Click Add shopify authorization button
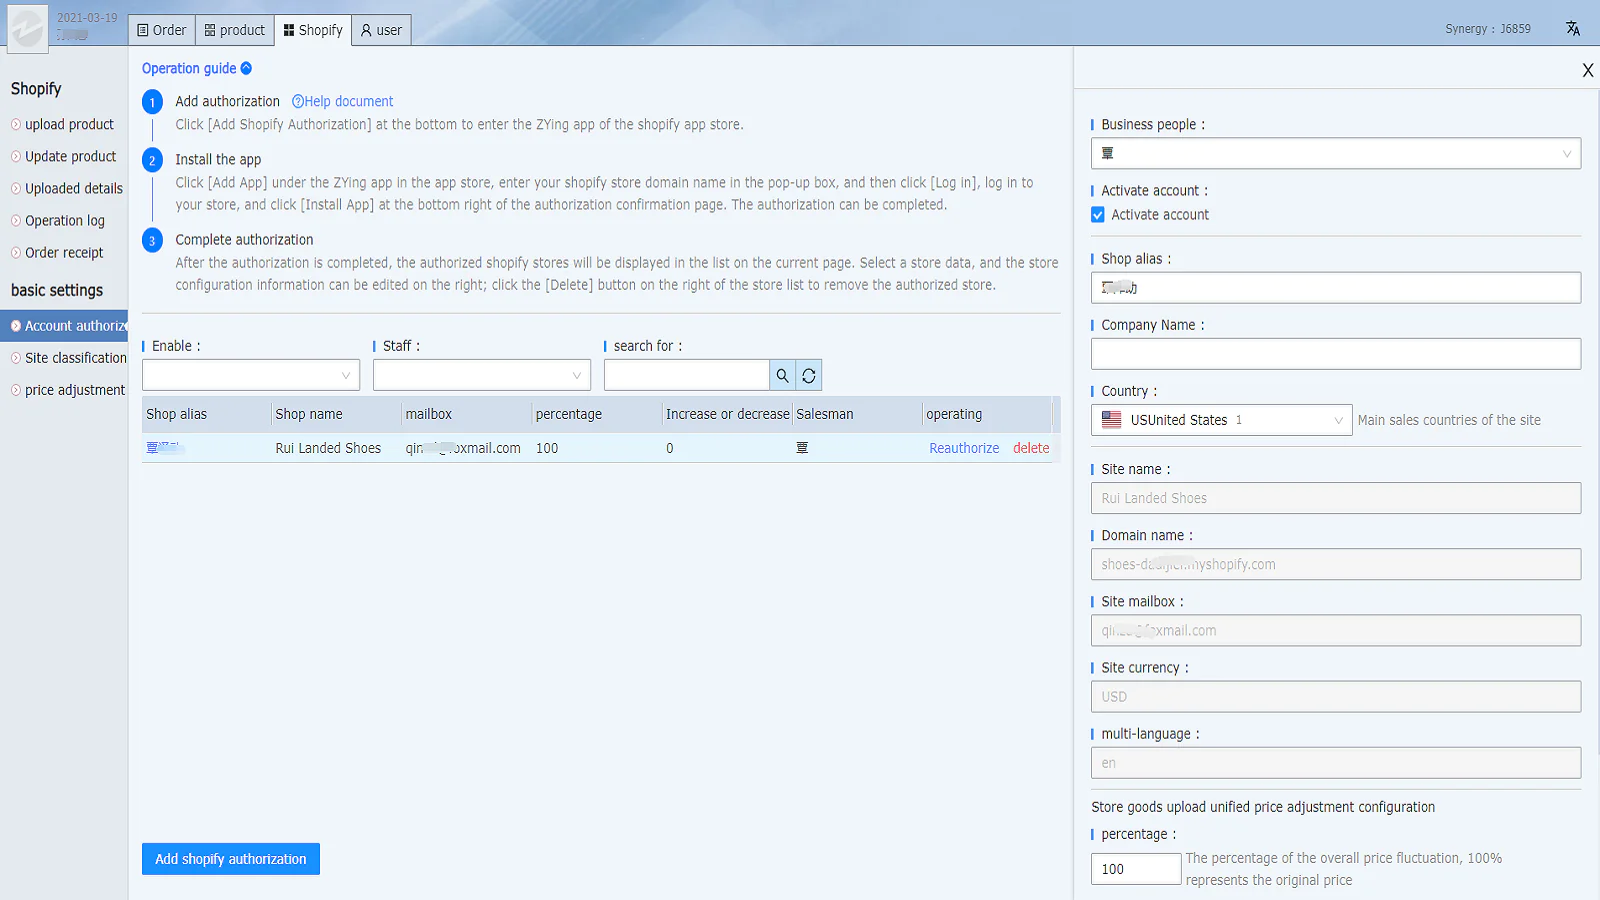The image size is (1600, 900). coord(231,859)
